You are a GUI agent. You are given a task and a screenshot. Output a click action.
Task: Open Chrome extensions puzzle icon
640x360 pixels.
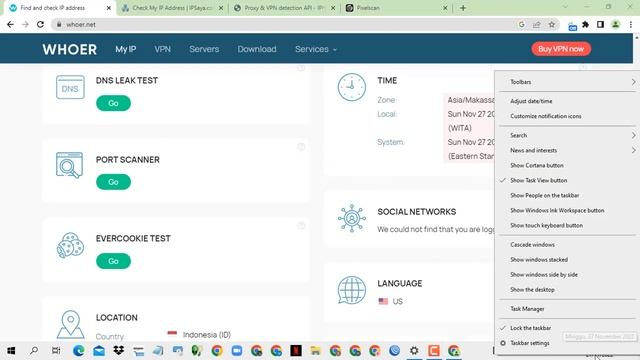(x=585, y=24)
